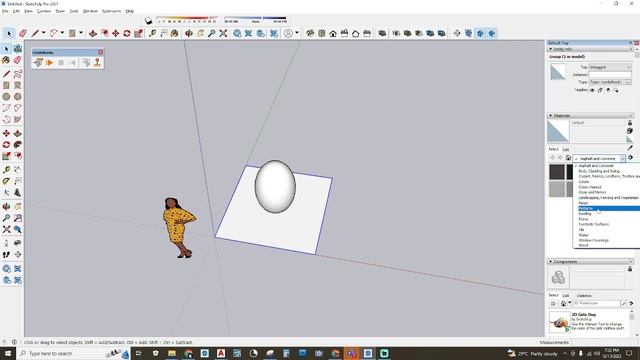
Task: Collapse the Entity Info panel
Action: point(550,49)
